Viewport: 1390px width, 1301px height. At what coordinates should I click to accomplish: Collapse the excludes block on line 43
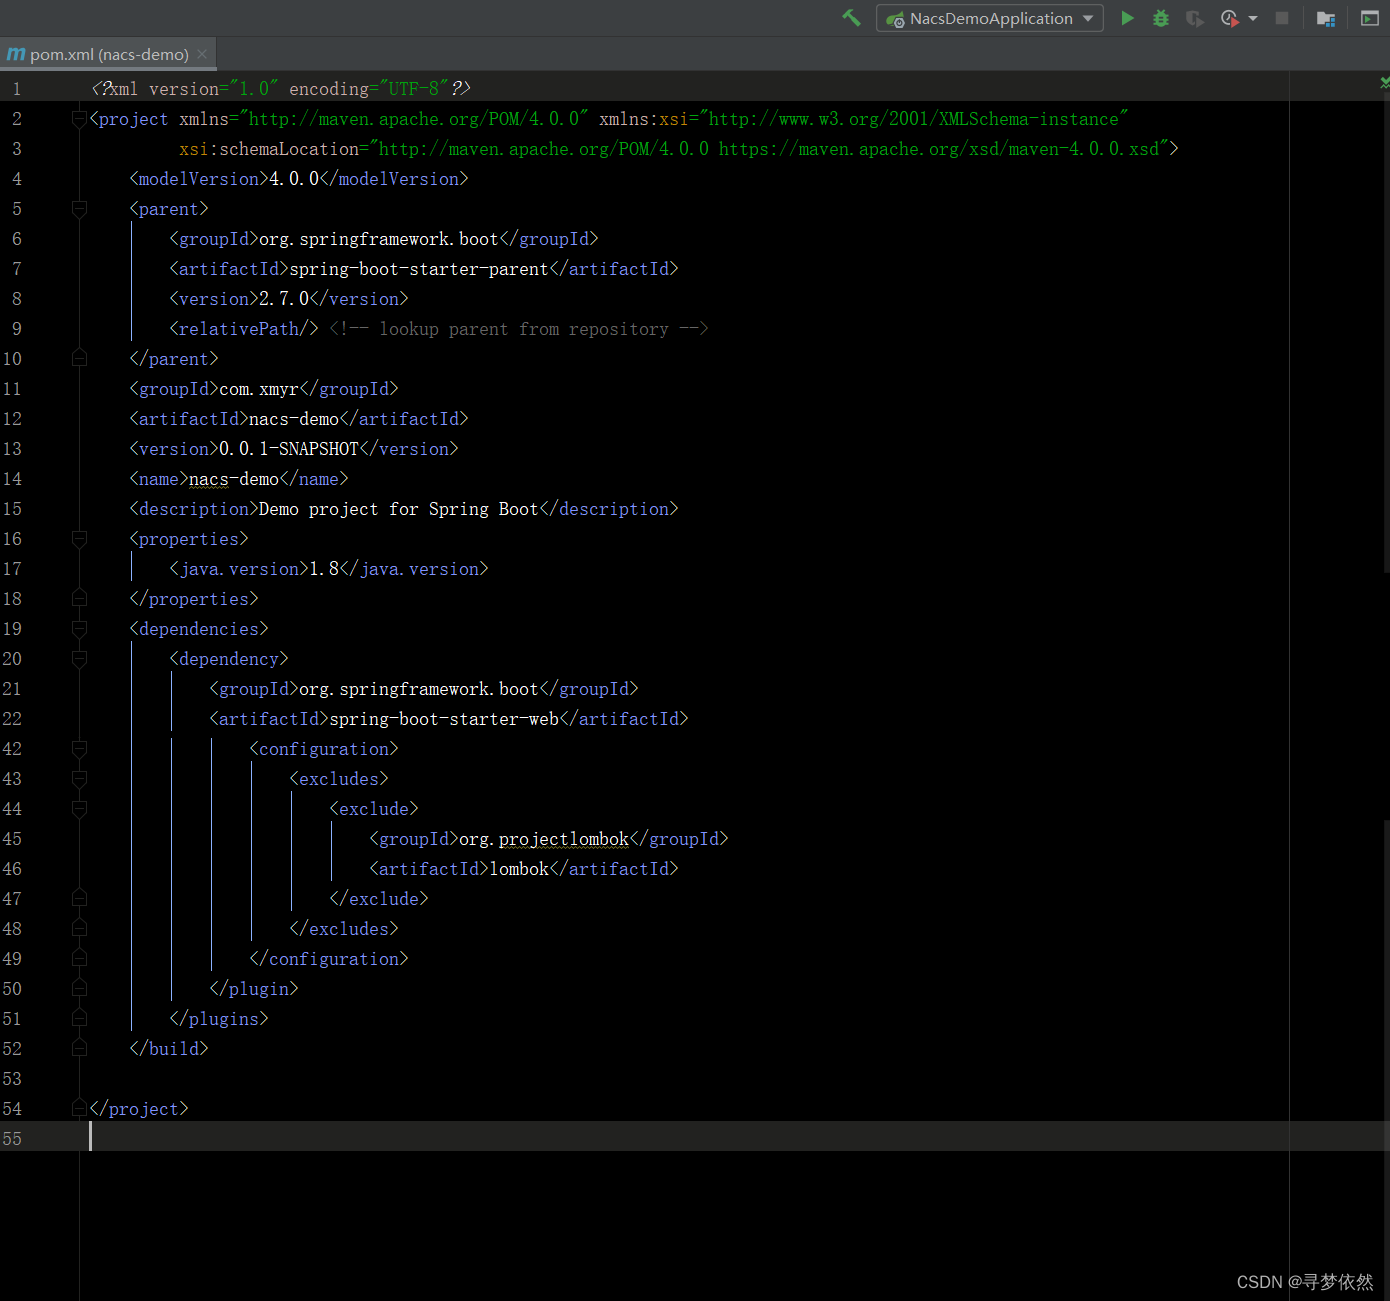pos(79,779)
